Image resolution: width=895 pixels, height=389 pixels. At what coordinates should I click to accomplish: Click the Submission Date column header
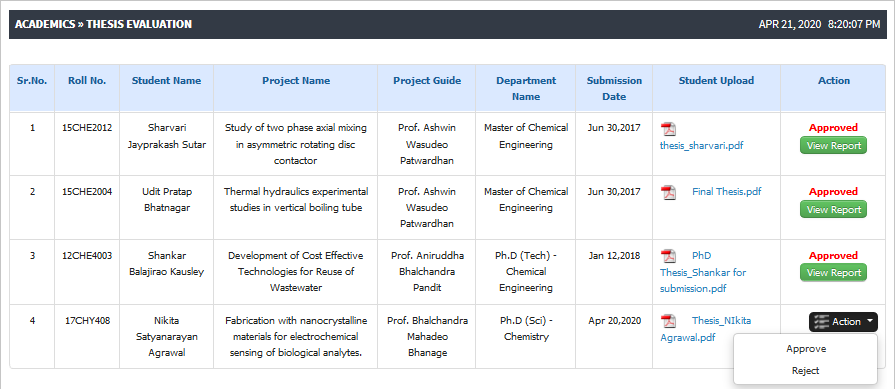(614, 88)
